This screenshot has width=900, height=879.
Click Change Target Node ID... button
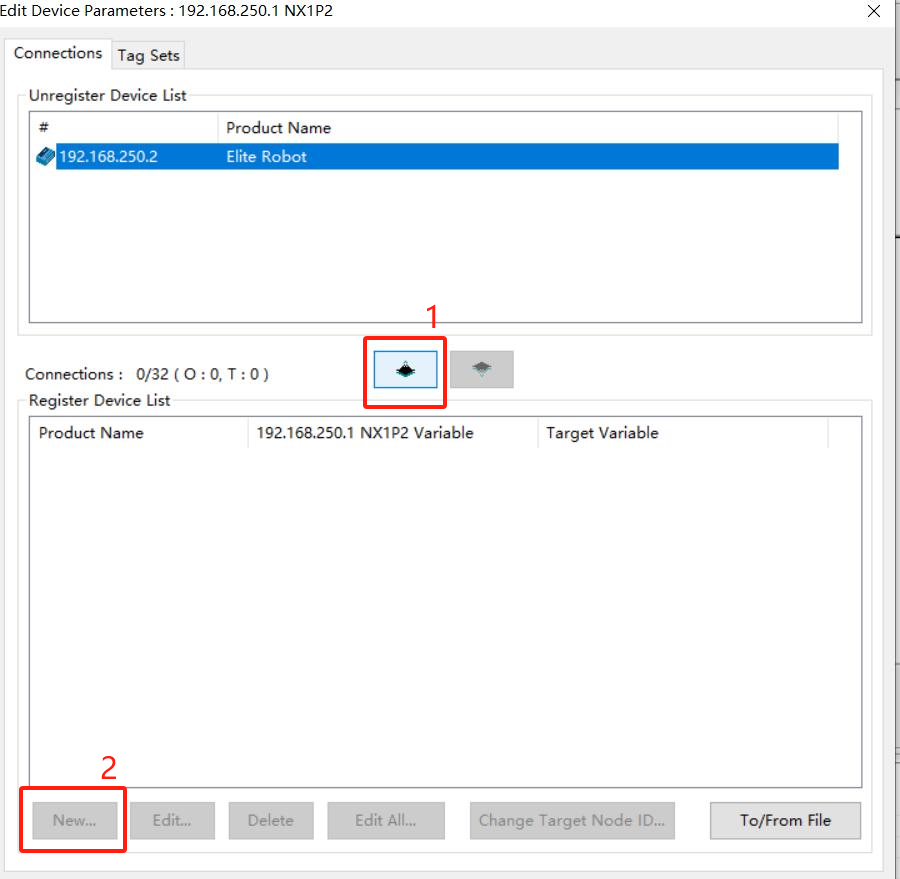pos(571,821)
